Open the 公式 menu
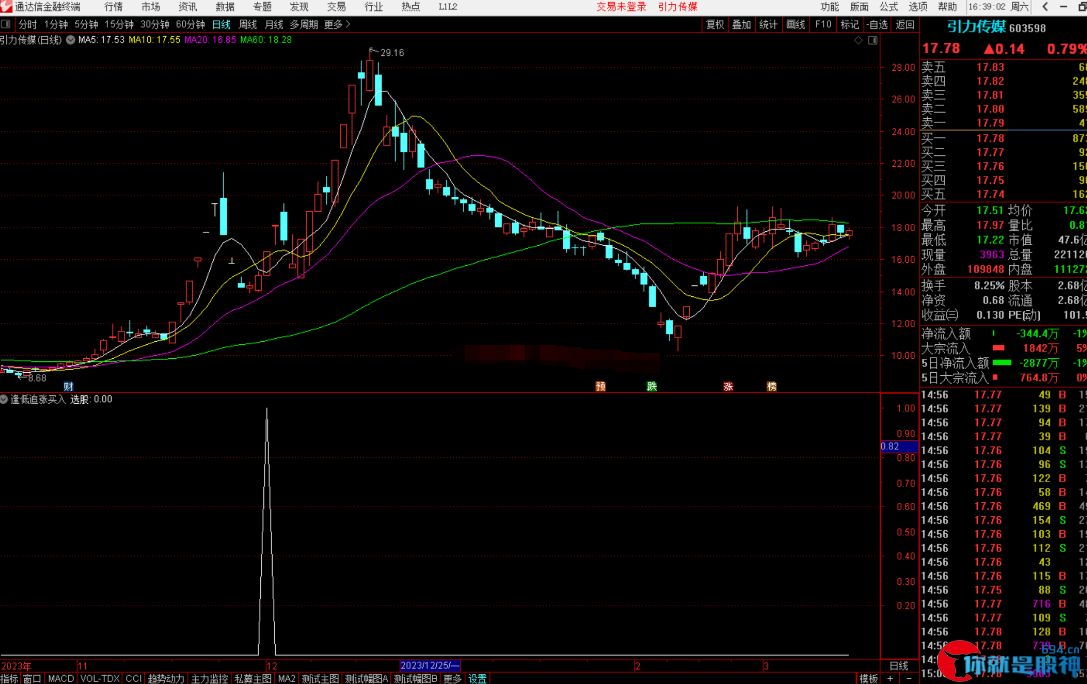The image size is (1087, 684). (889, 6)
